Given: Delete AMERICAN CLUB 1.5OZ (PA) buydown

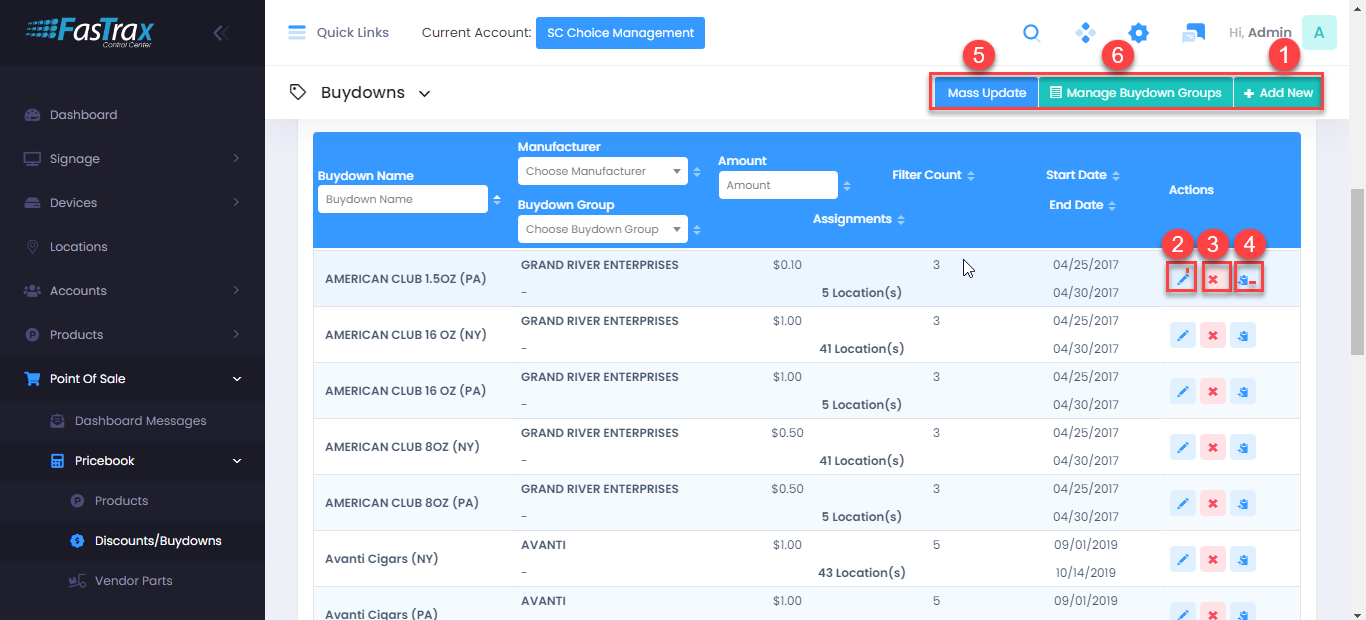Looking at the screenshot, I should 1213,279.
